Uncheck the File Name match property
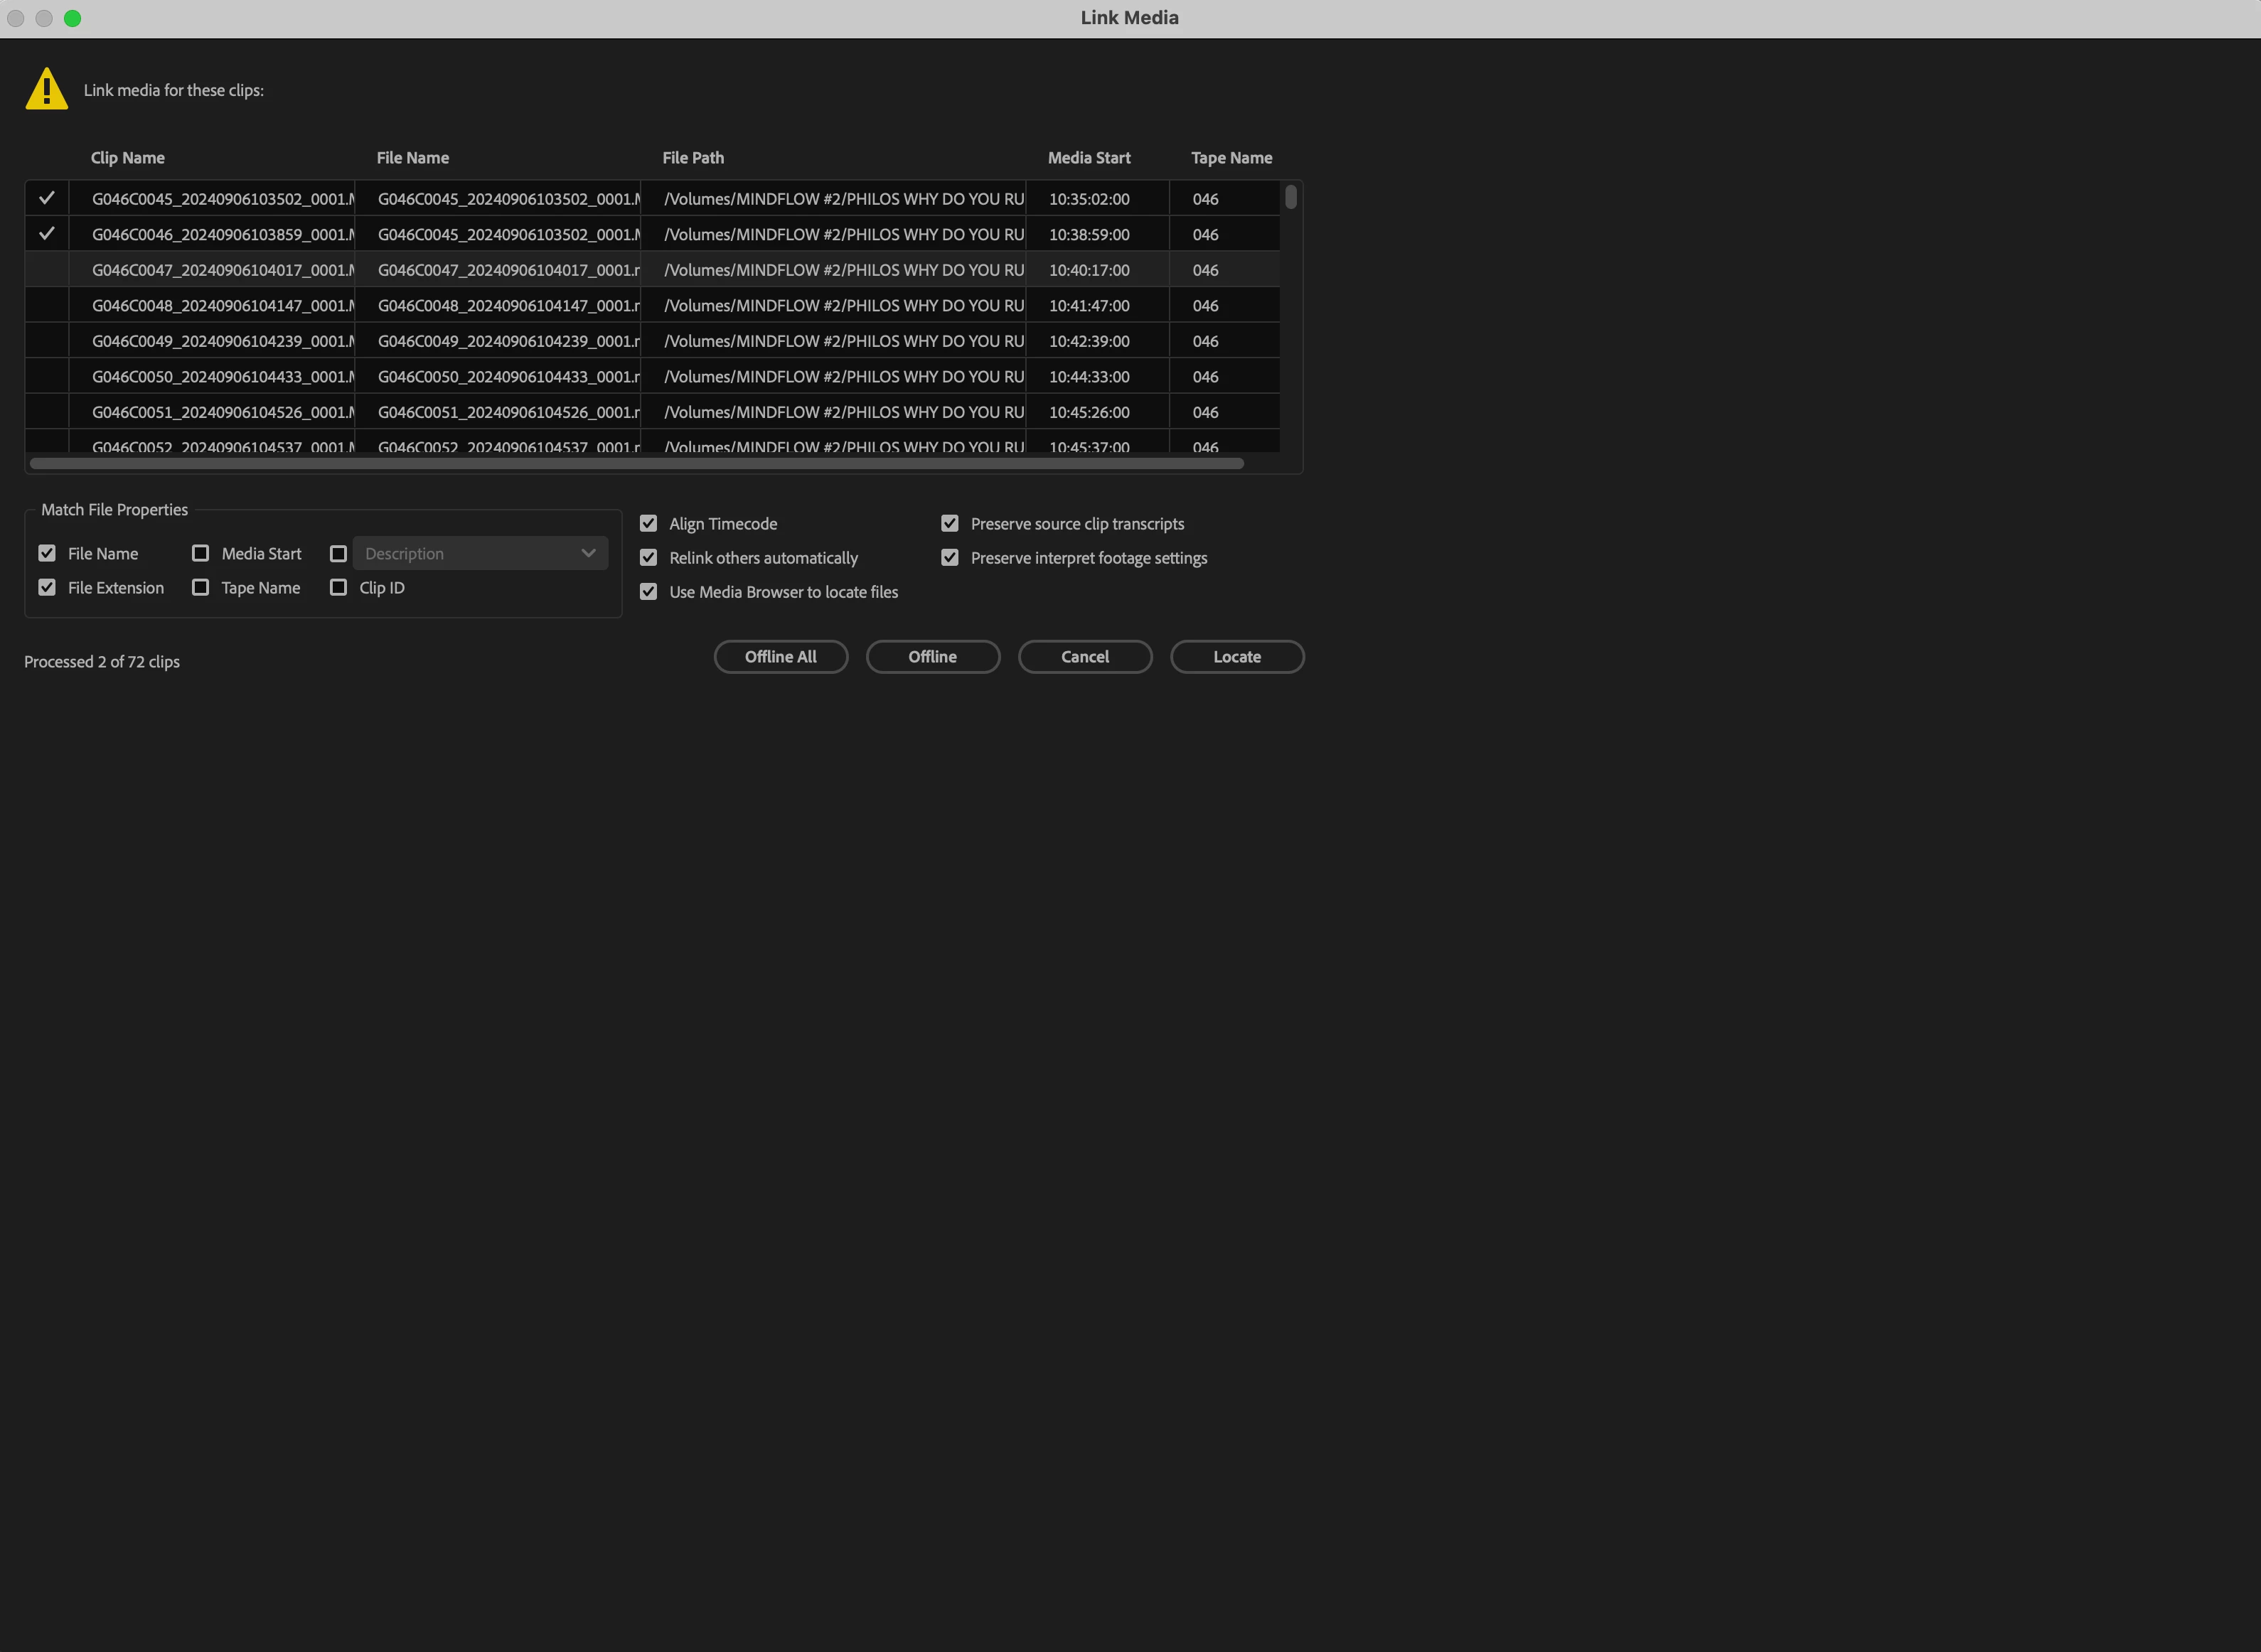 47,553
